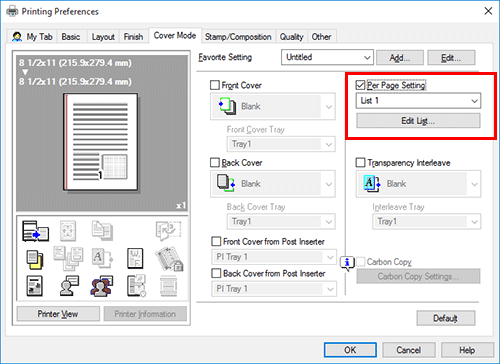Expand the Favorite Setting Untitled dropdown

click(327, 57)
